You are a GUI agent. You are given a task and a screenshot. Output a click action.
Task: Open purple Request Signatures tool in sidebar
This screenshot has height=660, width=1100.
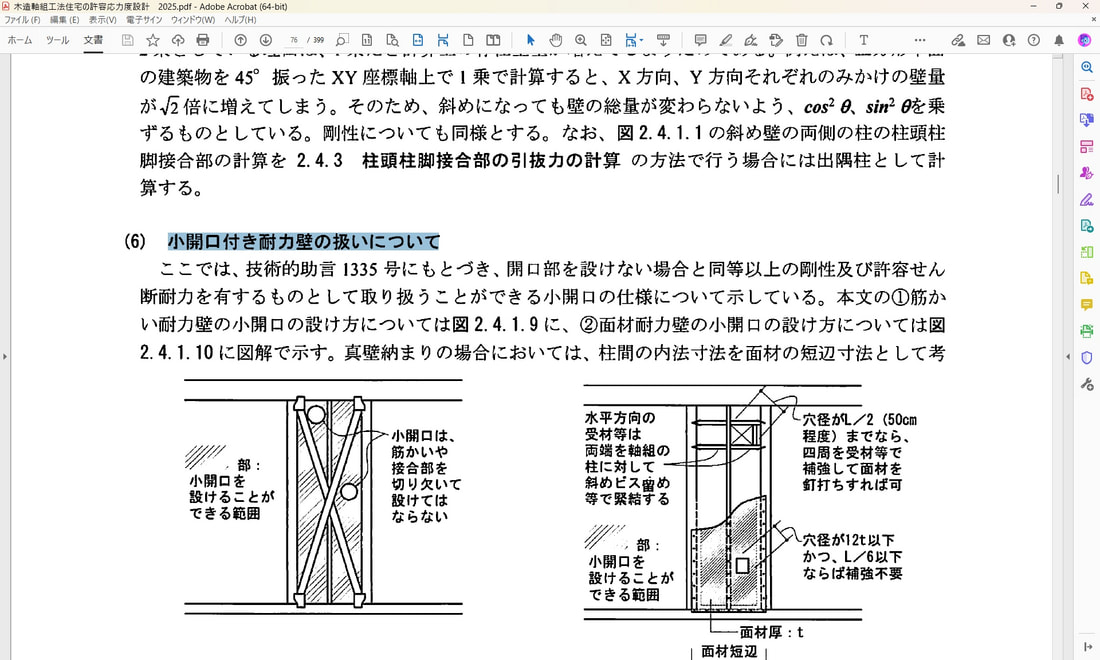point(1087,173)
